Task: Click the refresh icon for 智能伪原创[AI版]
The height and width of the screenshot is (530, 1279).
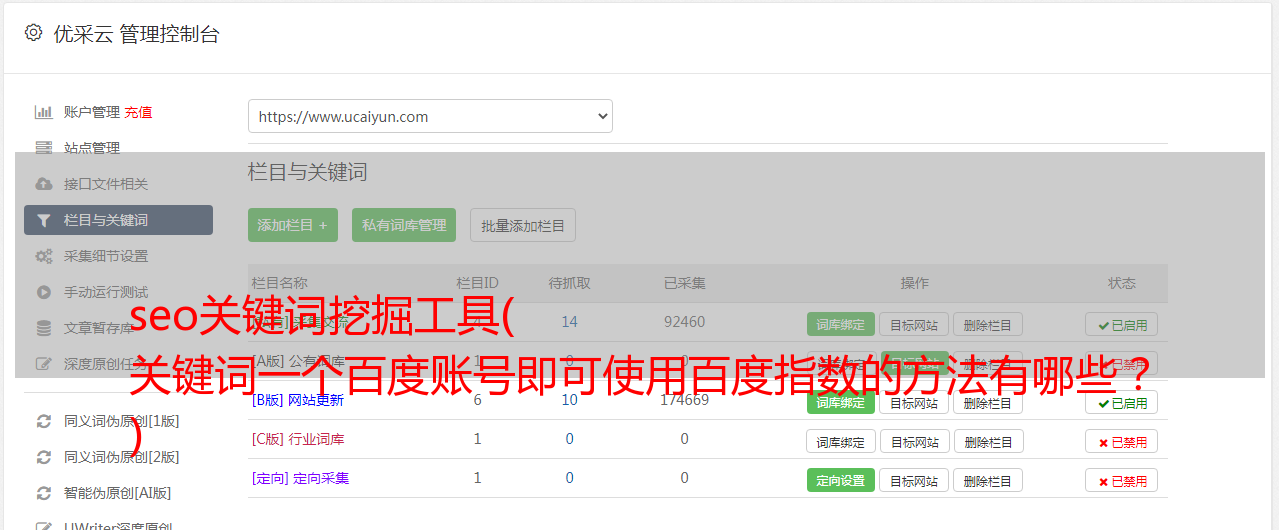Action: 43,493
